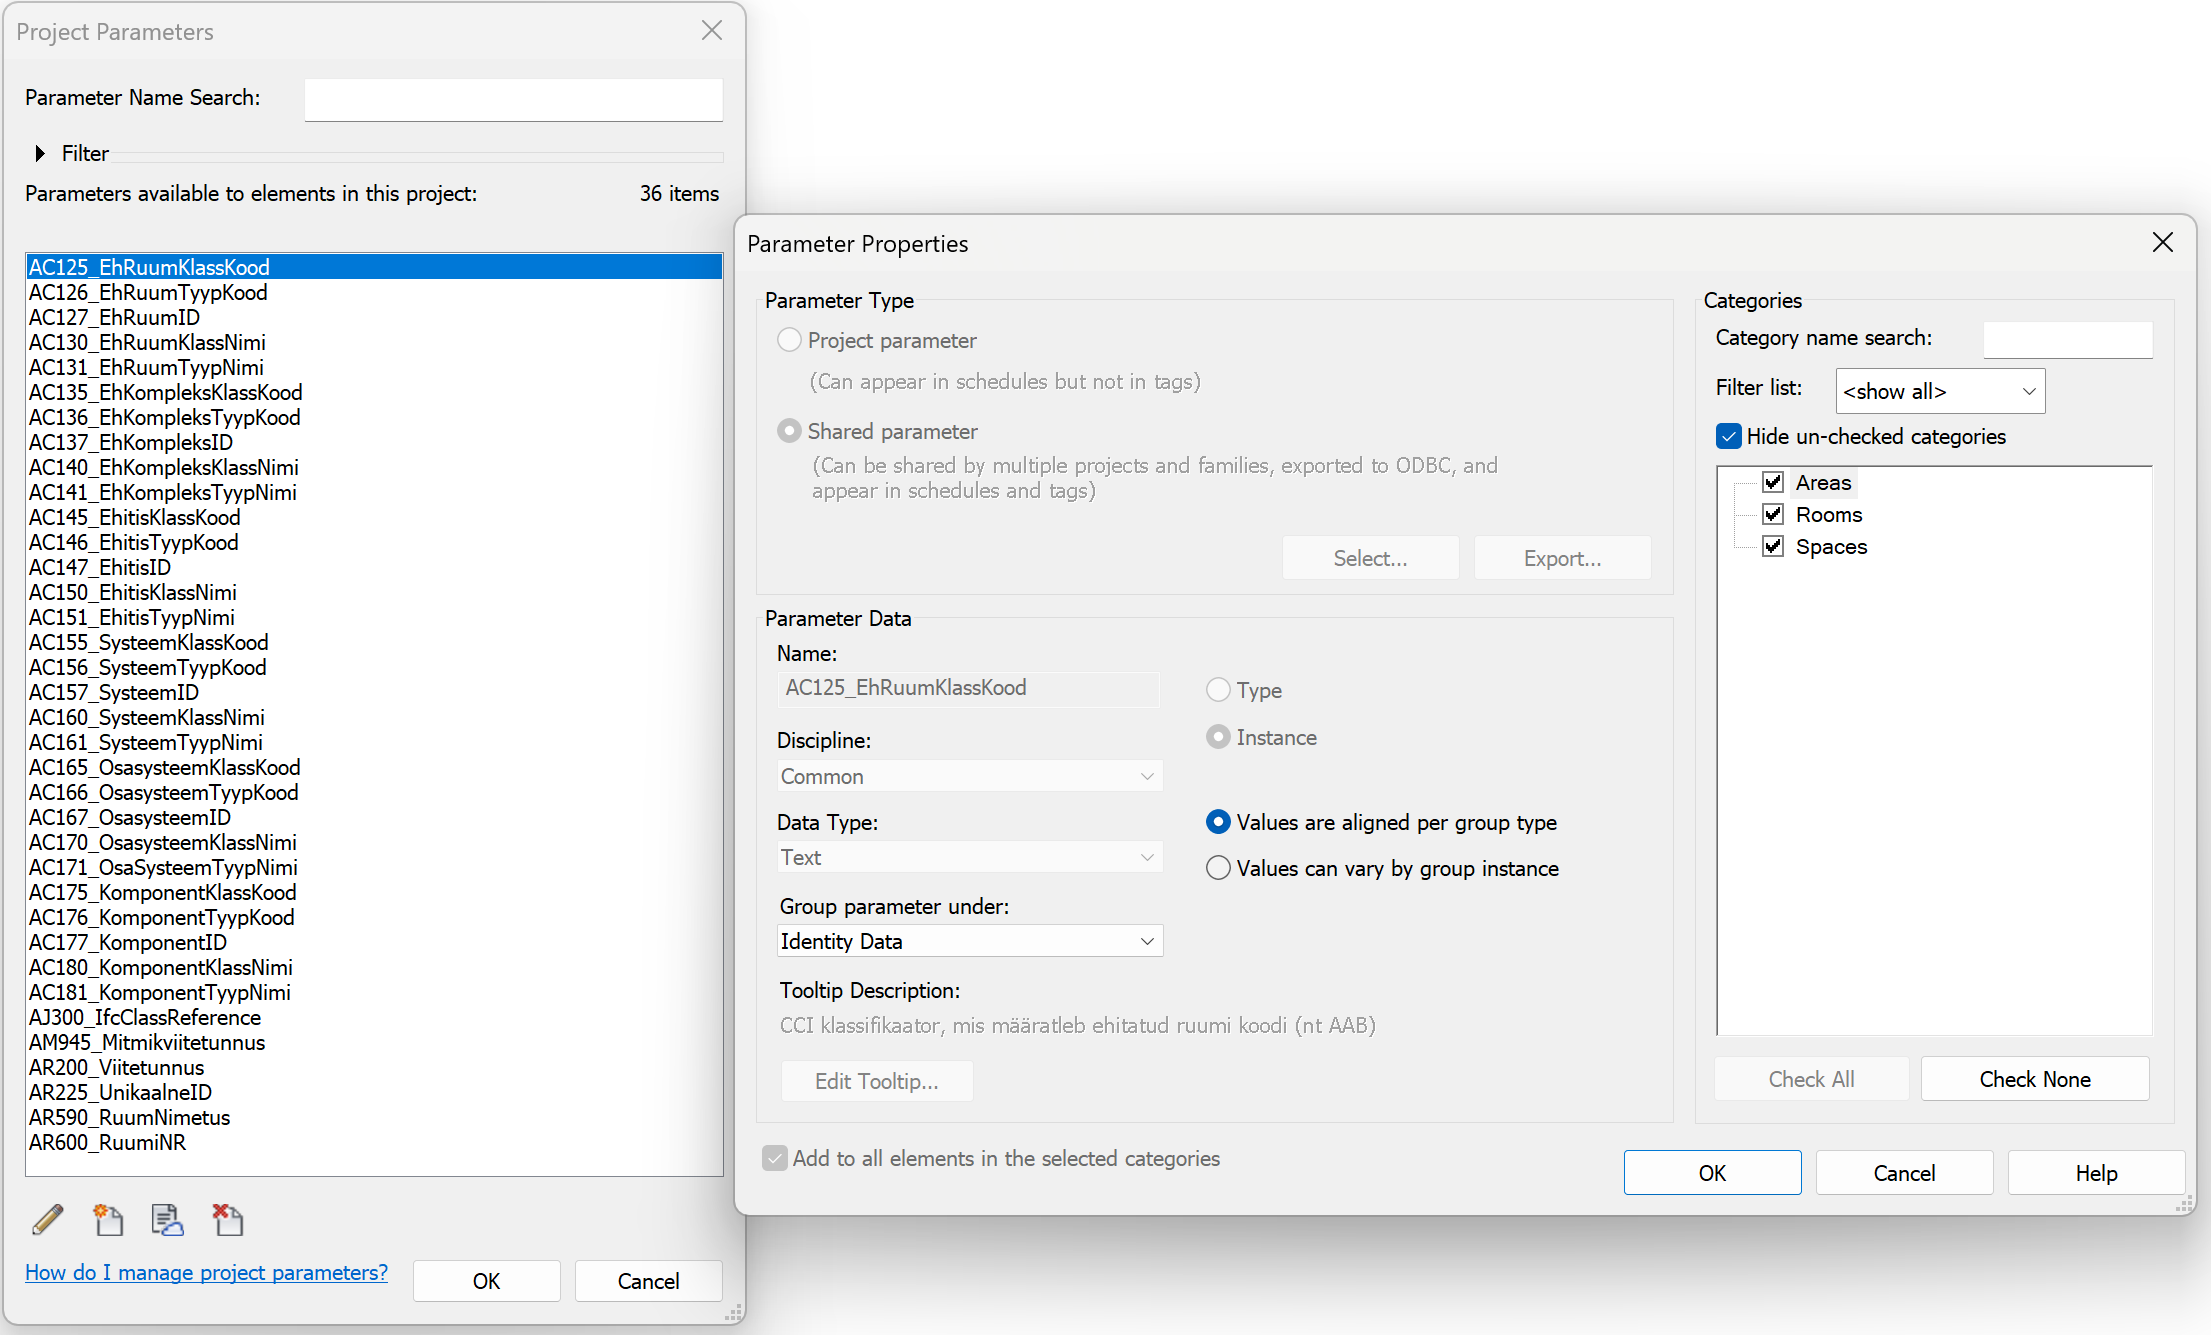The image size is (2211, 1335).
Task: Click the Edit Tooltip... button
Action: pyautogui.click(x=876, y=1081)
